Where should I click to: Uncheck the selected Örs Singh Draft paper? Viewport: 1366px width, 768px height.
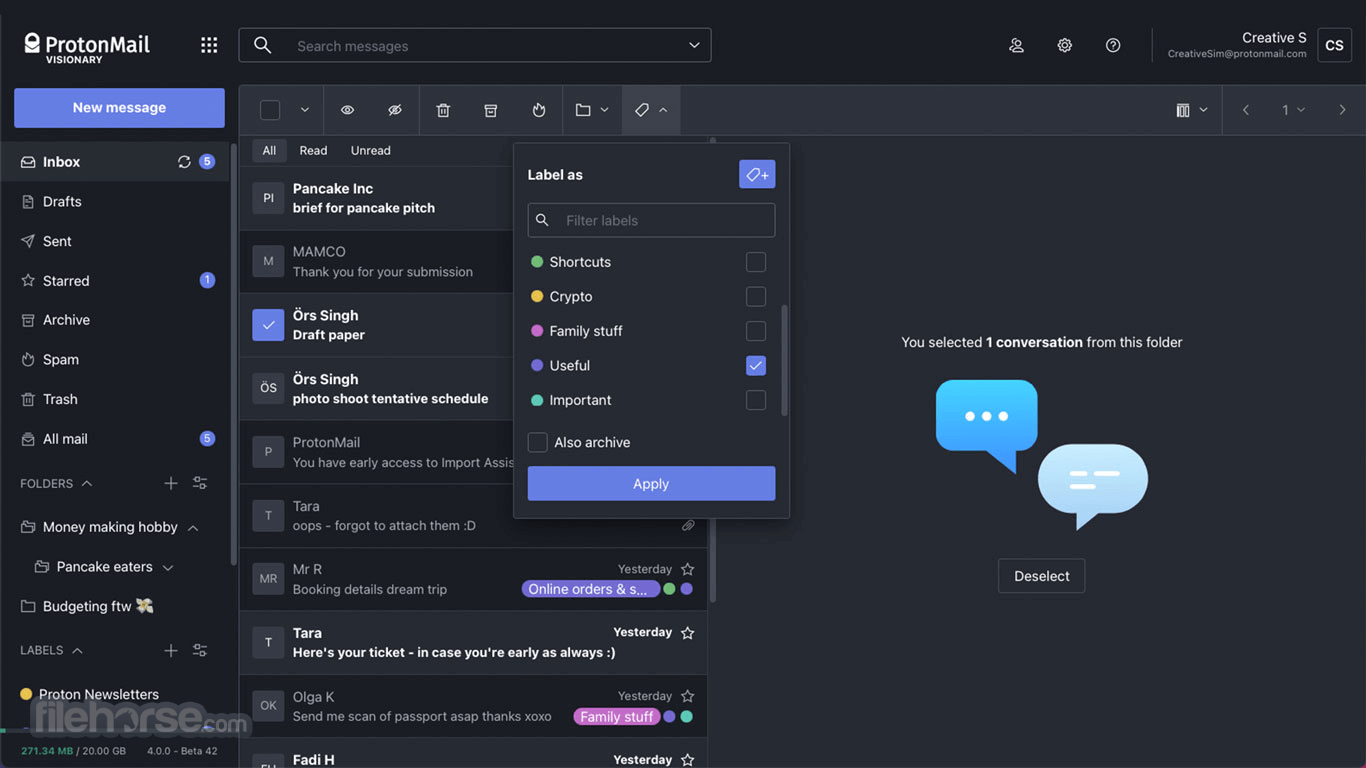click(268, 325)
